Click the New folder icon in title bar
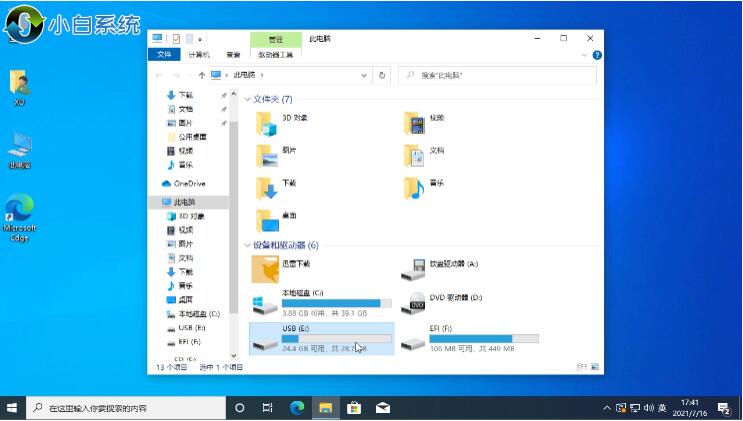Image resolution: width=743 pixels, height=421 pixels. click(x=189, y=39)
